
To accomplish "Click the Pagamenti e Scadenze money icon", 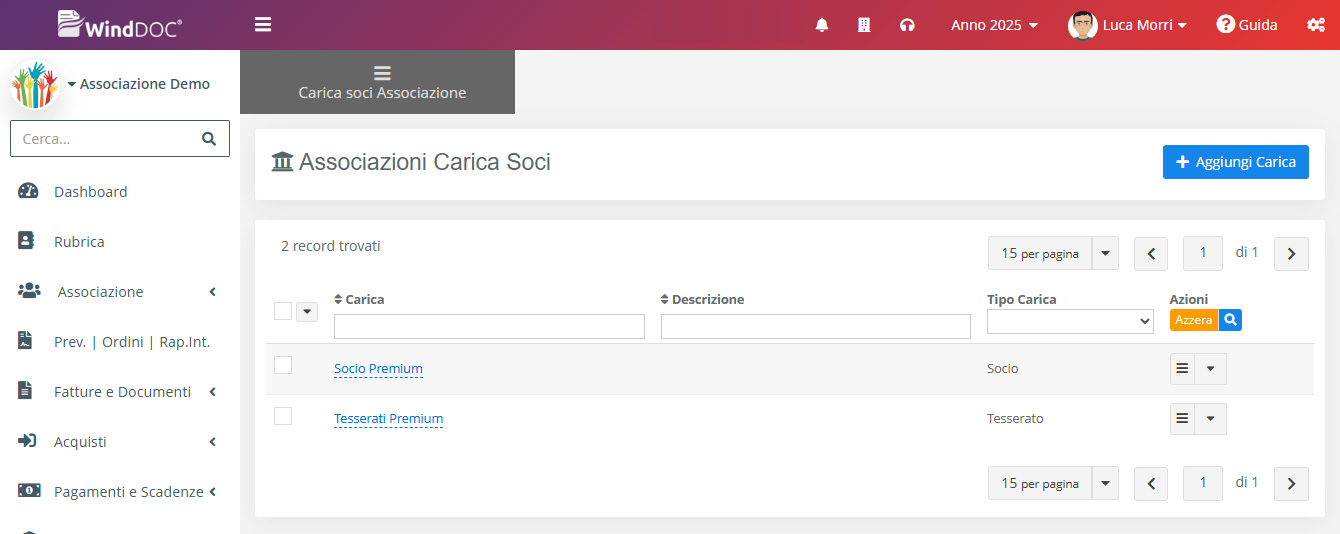I will point(29,491).
